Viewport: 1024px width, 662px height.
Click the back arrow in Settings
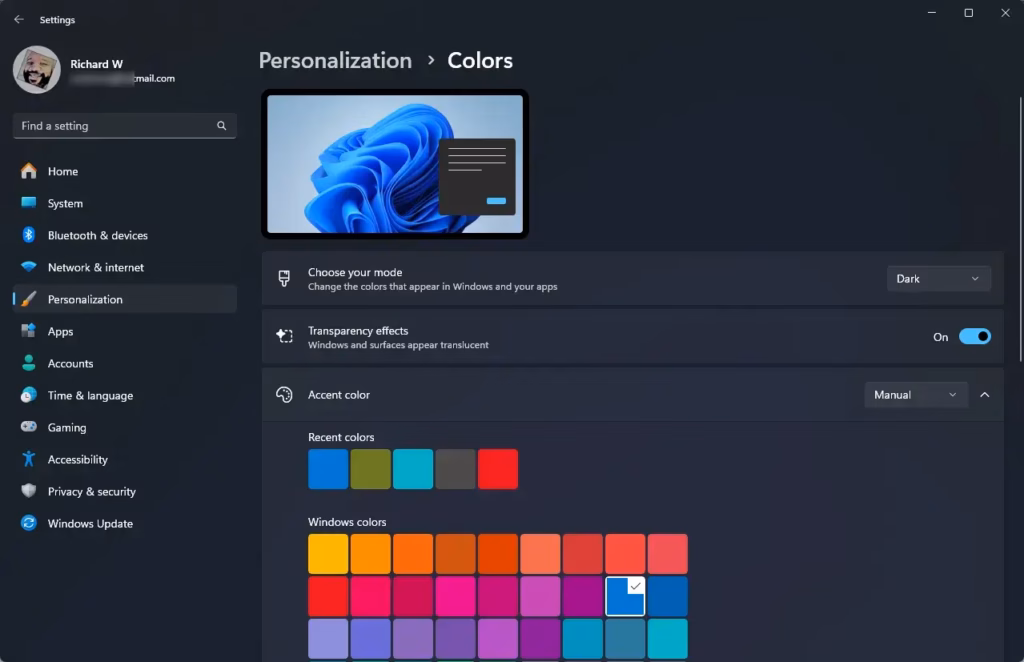click(19, 20)
